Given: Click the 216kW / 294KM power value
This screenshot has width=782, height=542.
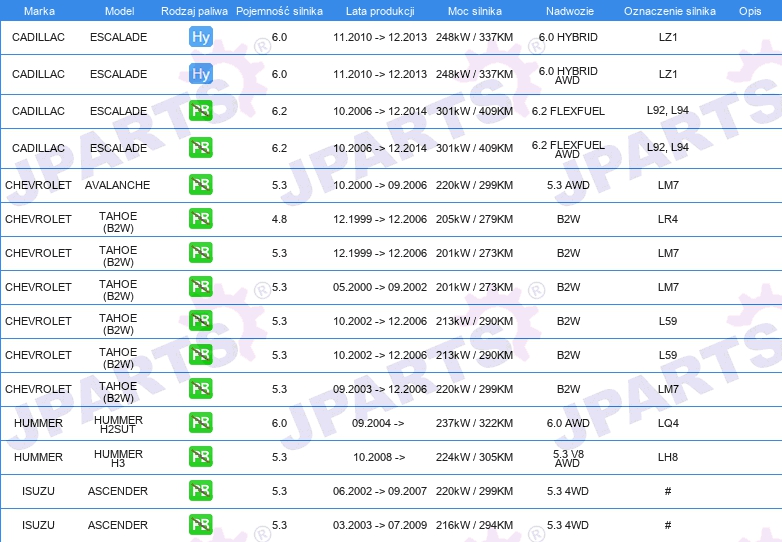Looking at the screenshot, I should pos(474,525).
